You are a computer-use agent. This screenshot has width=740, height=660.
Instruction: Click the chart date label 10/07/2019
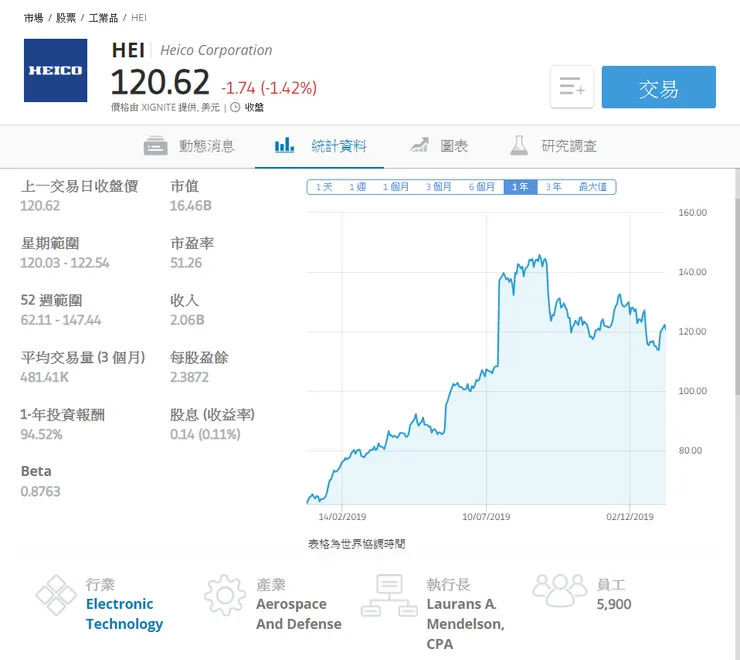coord(486,517)
